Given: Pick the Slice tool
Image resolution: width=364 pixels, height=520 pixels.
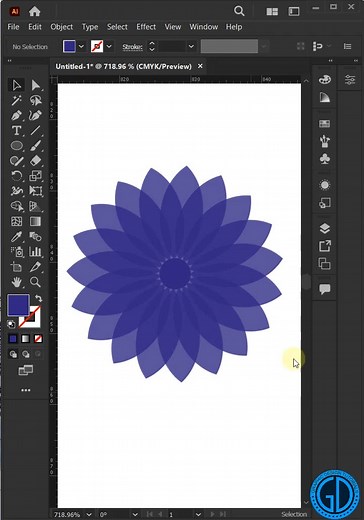Looking at the screenshot, I should coord(35,267).
